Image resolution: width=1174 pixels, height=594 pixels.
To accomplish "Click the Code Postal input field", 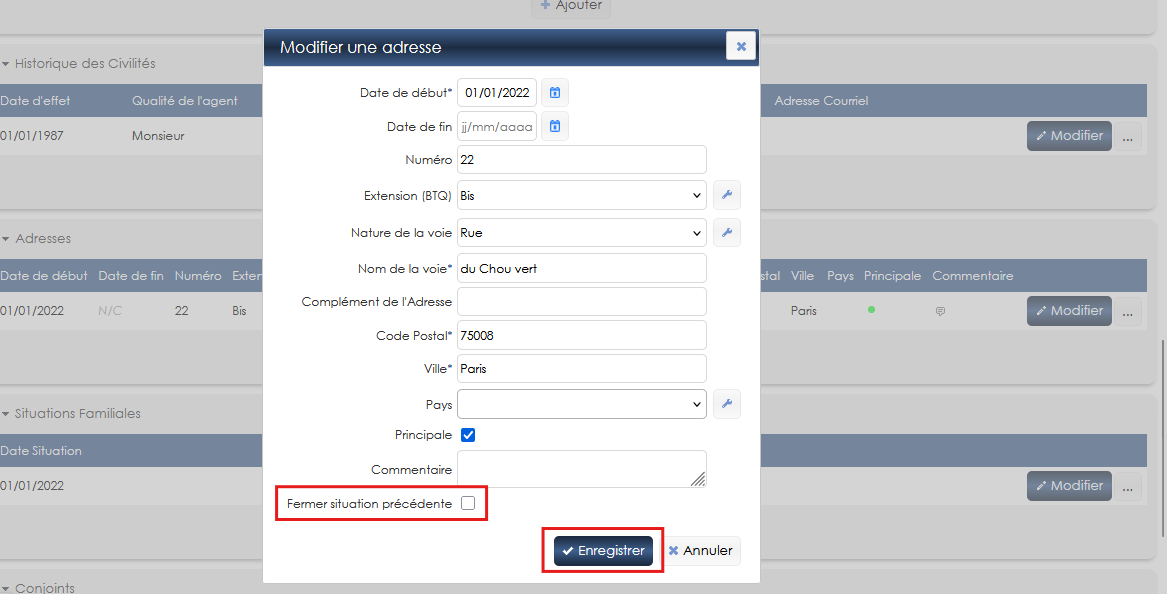I will tap(582, 335).
